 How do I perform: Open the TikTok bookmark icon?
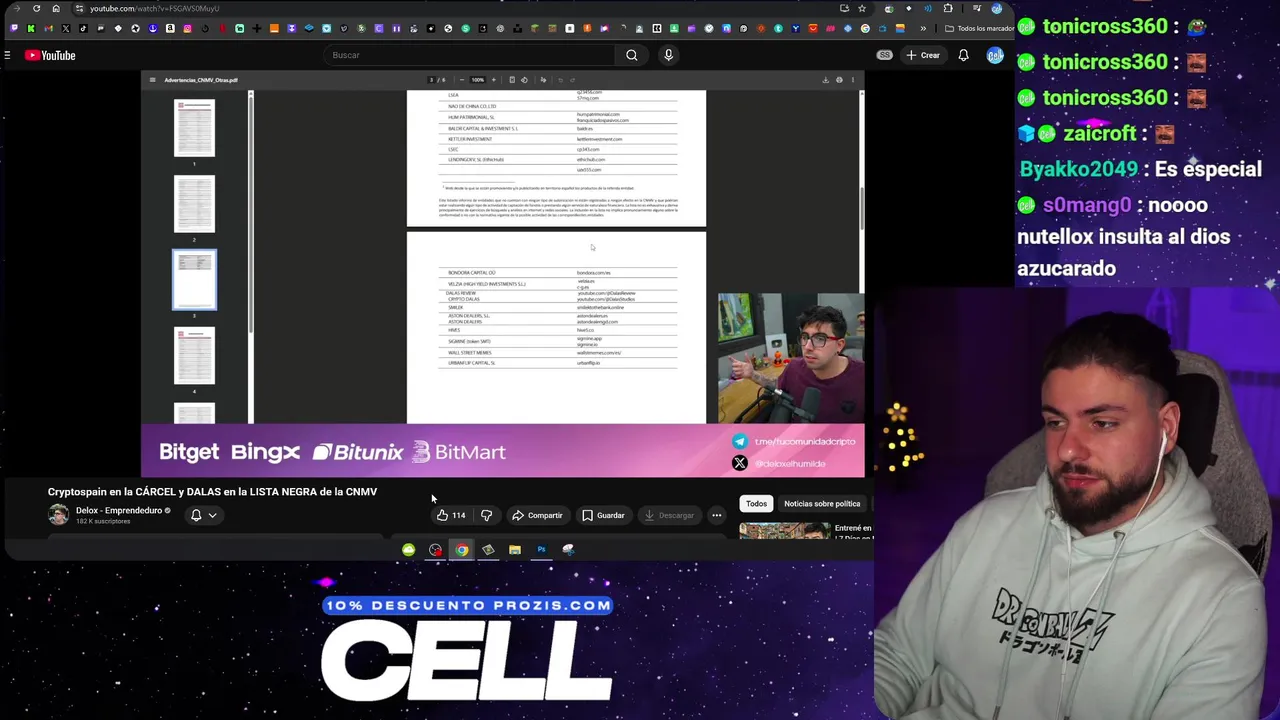pyautogui.click(x=83, y=28)
